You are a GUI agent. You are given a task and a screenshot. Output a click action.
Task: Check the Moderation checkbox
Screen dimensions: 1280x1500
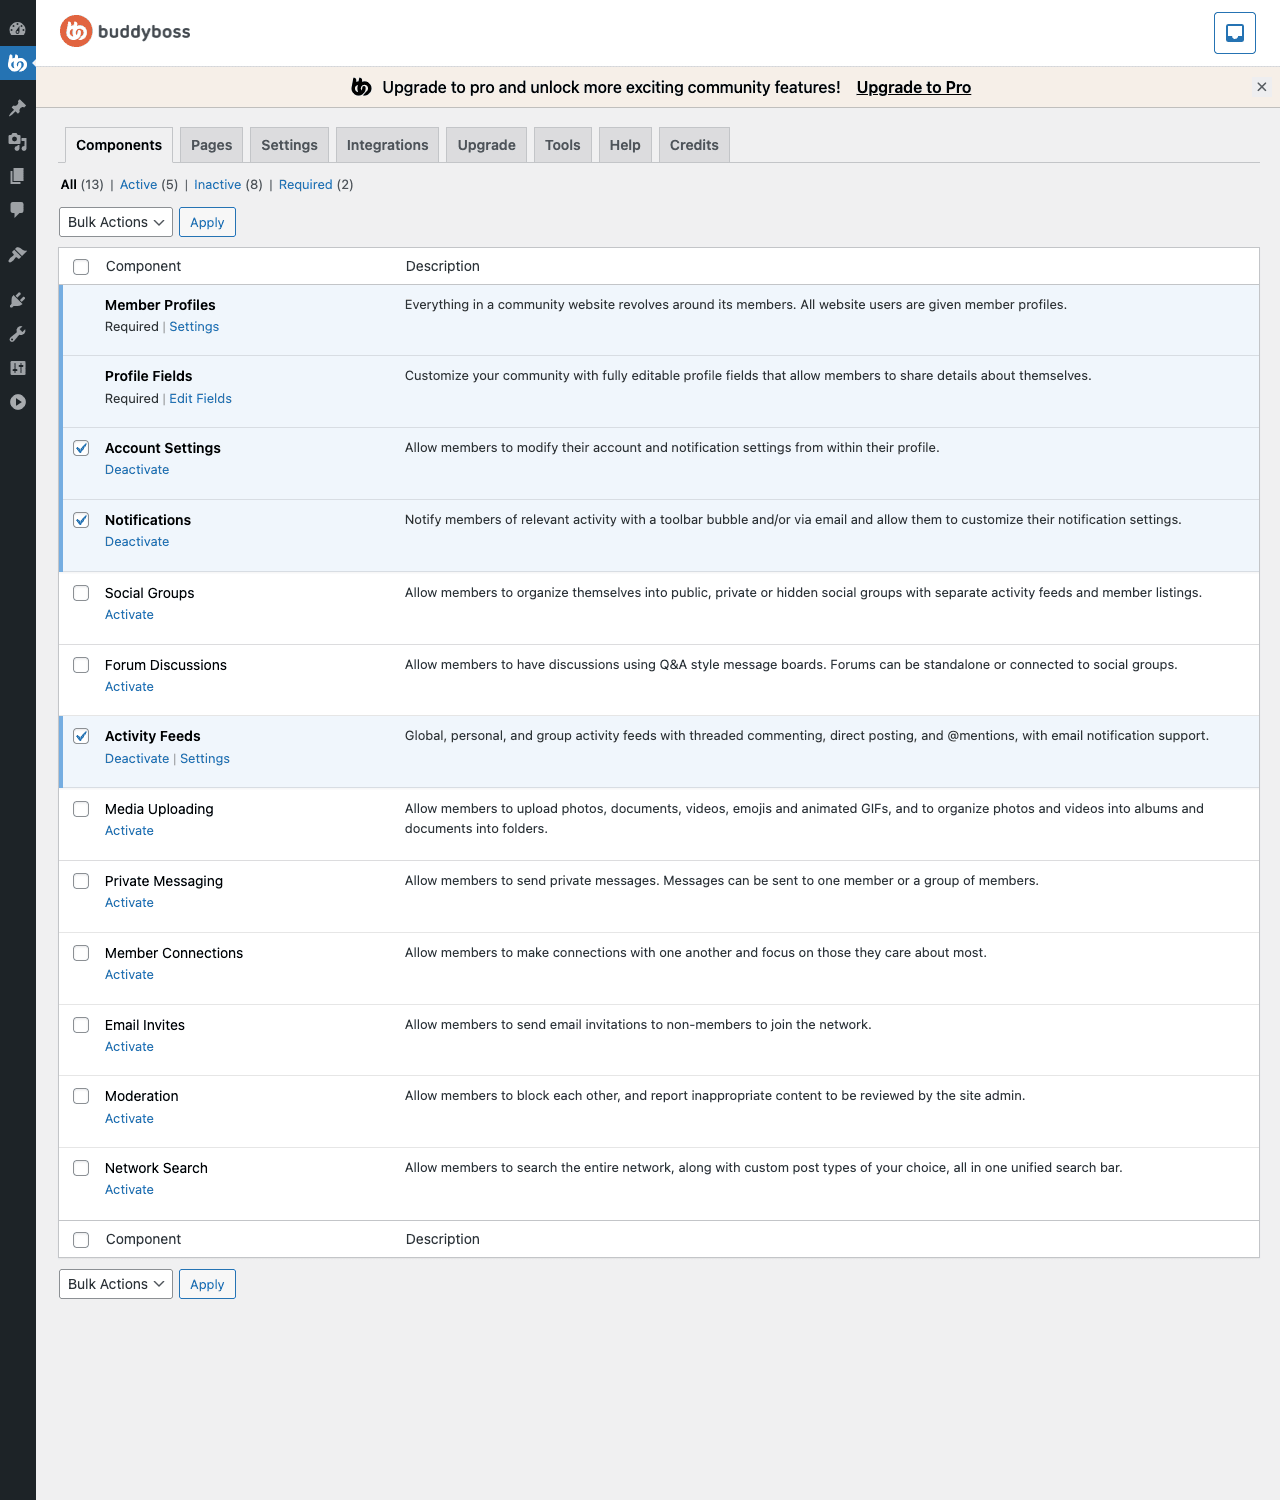pyautogui.click(x=81, y=1096)
